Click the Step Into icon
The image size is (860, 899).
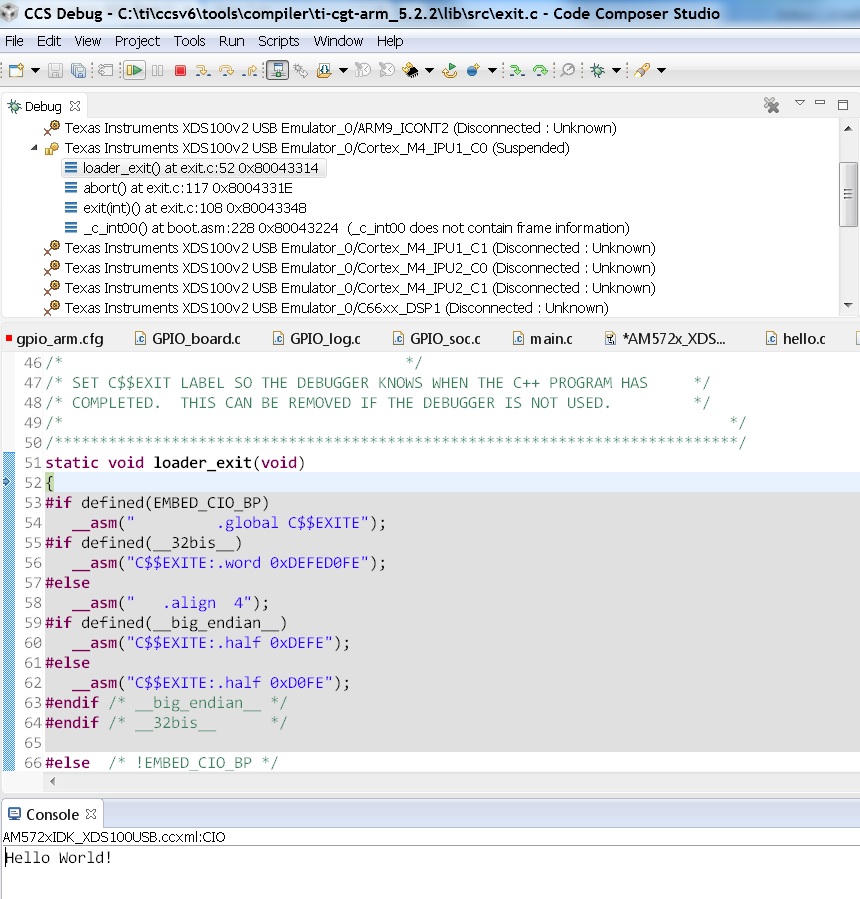click(203, 70)
